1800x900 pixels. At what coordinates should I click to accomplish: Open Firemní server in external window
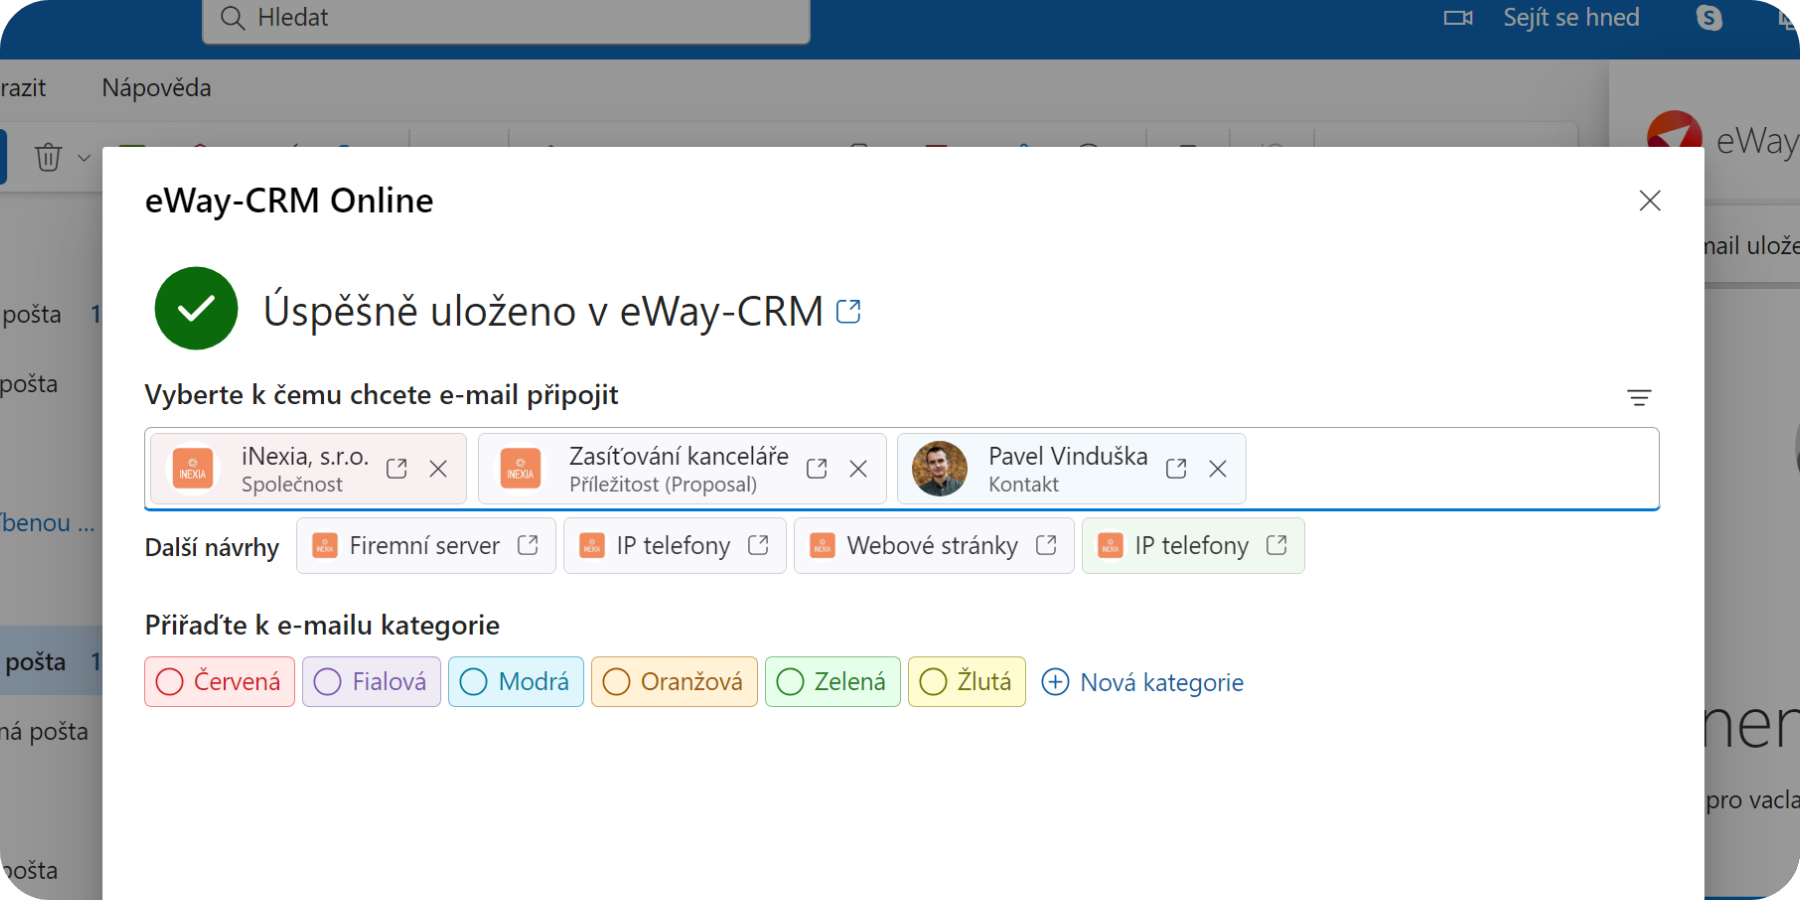[x=528, y=545]
